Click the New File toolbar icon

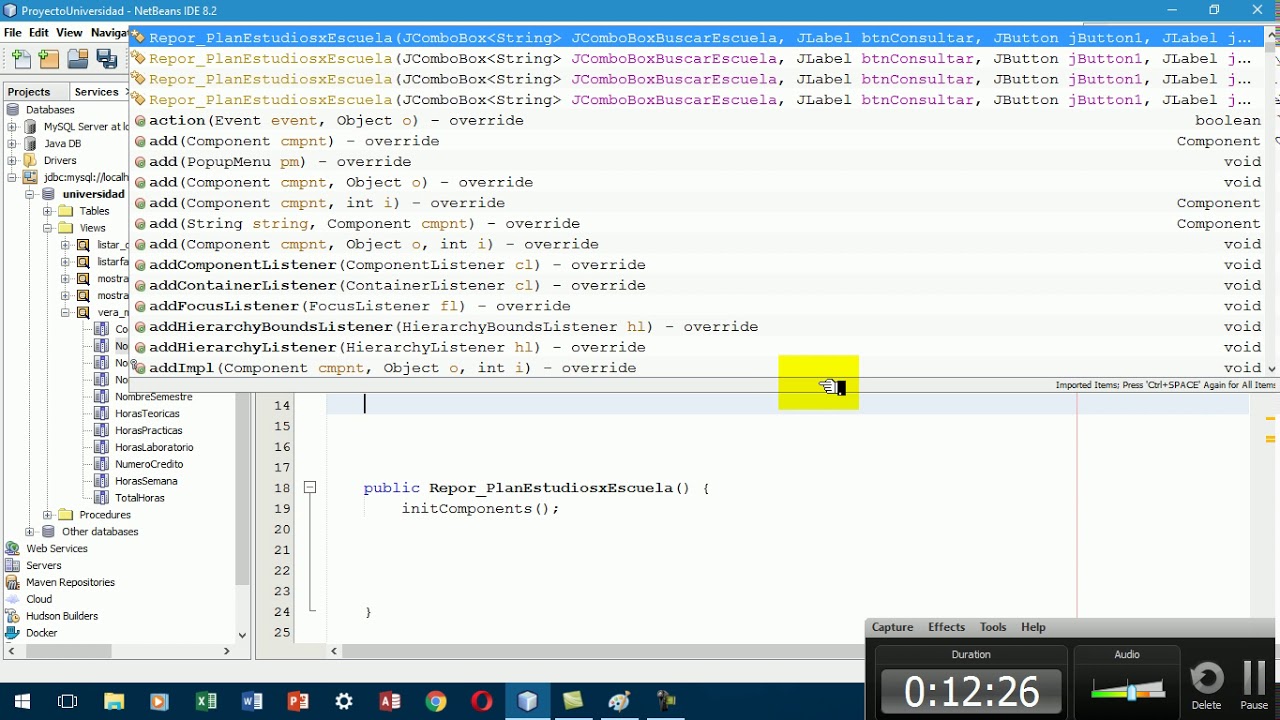pyautogui.click(x=21, y=60)
